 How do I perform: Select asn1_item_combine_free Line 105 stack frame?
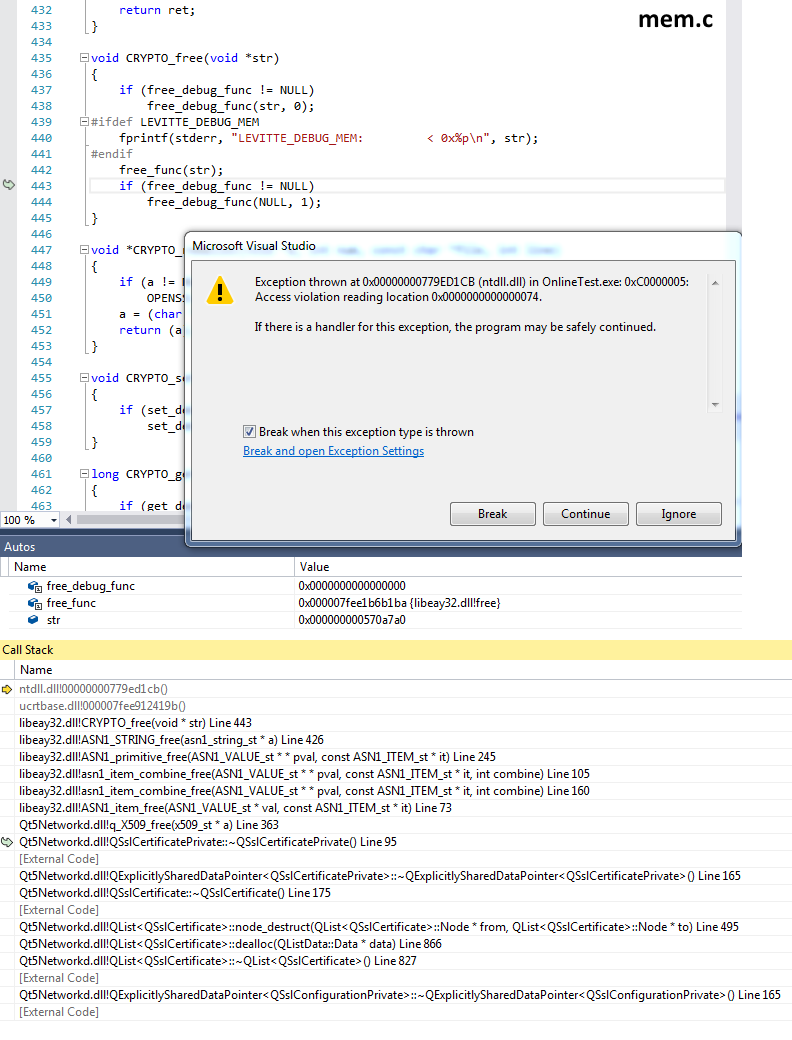coord(304,774)
